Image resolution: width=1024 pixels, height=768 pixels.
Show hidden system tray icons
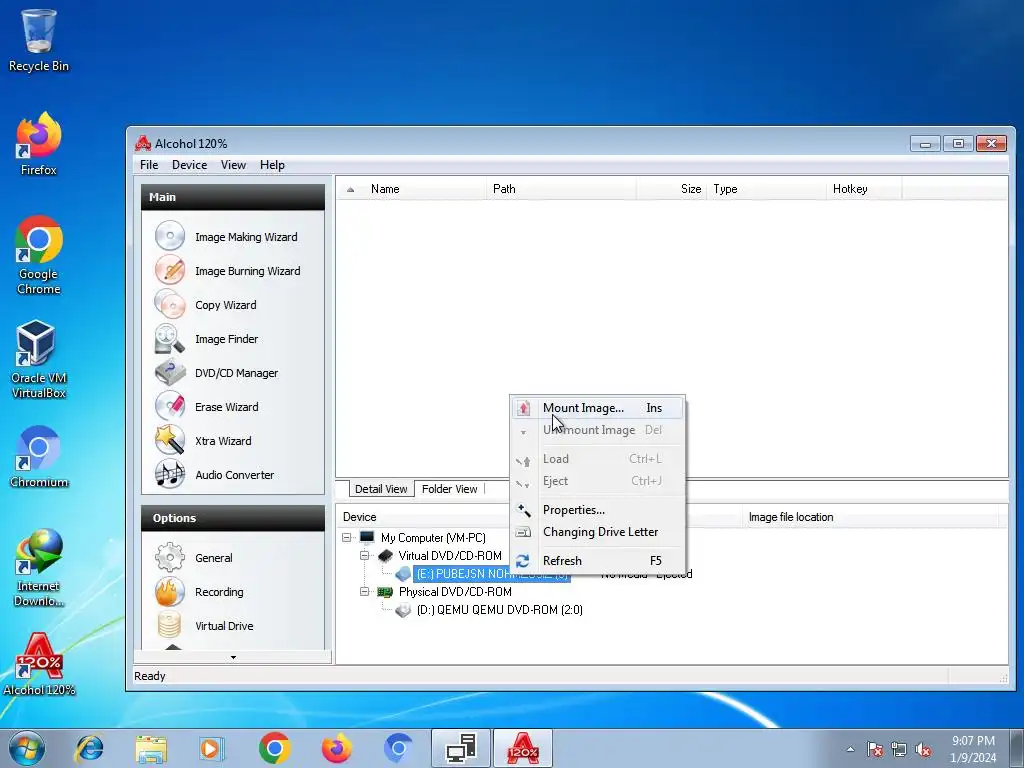point(850,749)
